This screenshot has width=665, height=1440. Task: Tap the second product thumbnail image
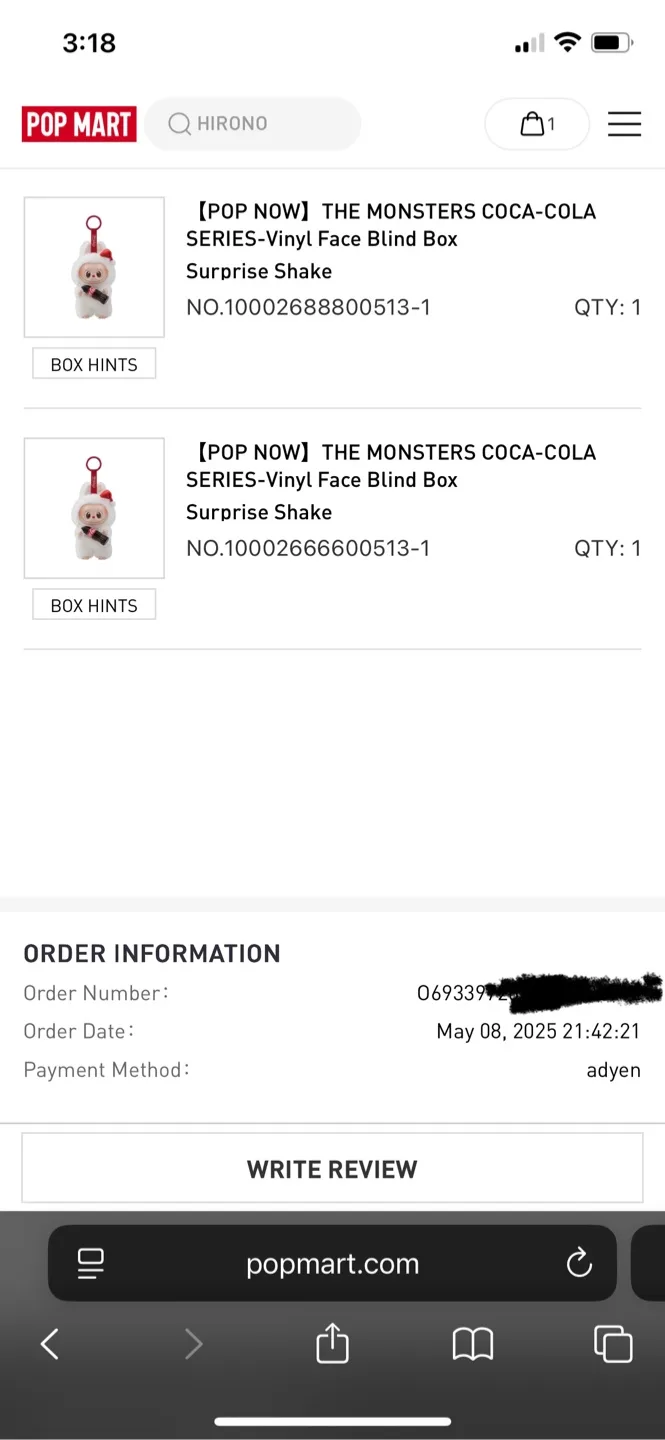click(x=94, y=508)
